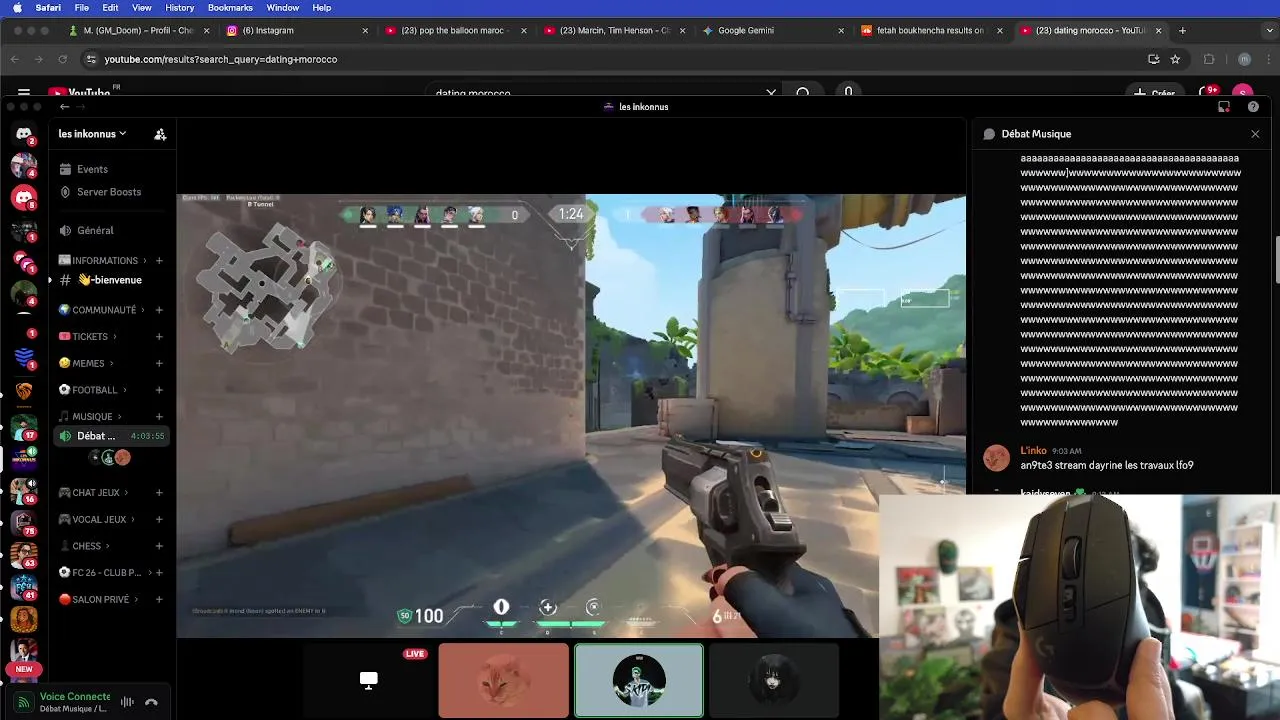Switch to fetah boukhencha results tab
Image resolution: width=1280 pixels, height=720 pixels.
pyautogui.click(x=931, y=31)
